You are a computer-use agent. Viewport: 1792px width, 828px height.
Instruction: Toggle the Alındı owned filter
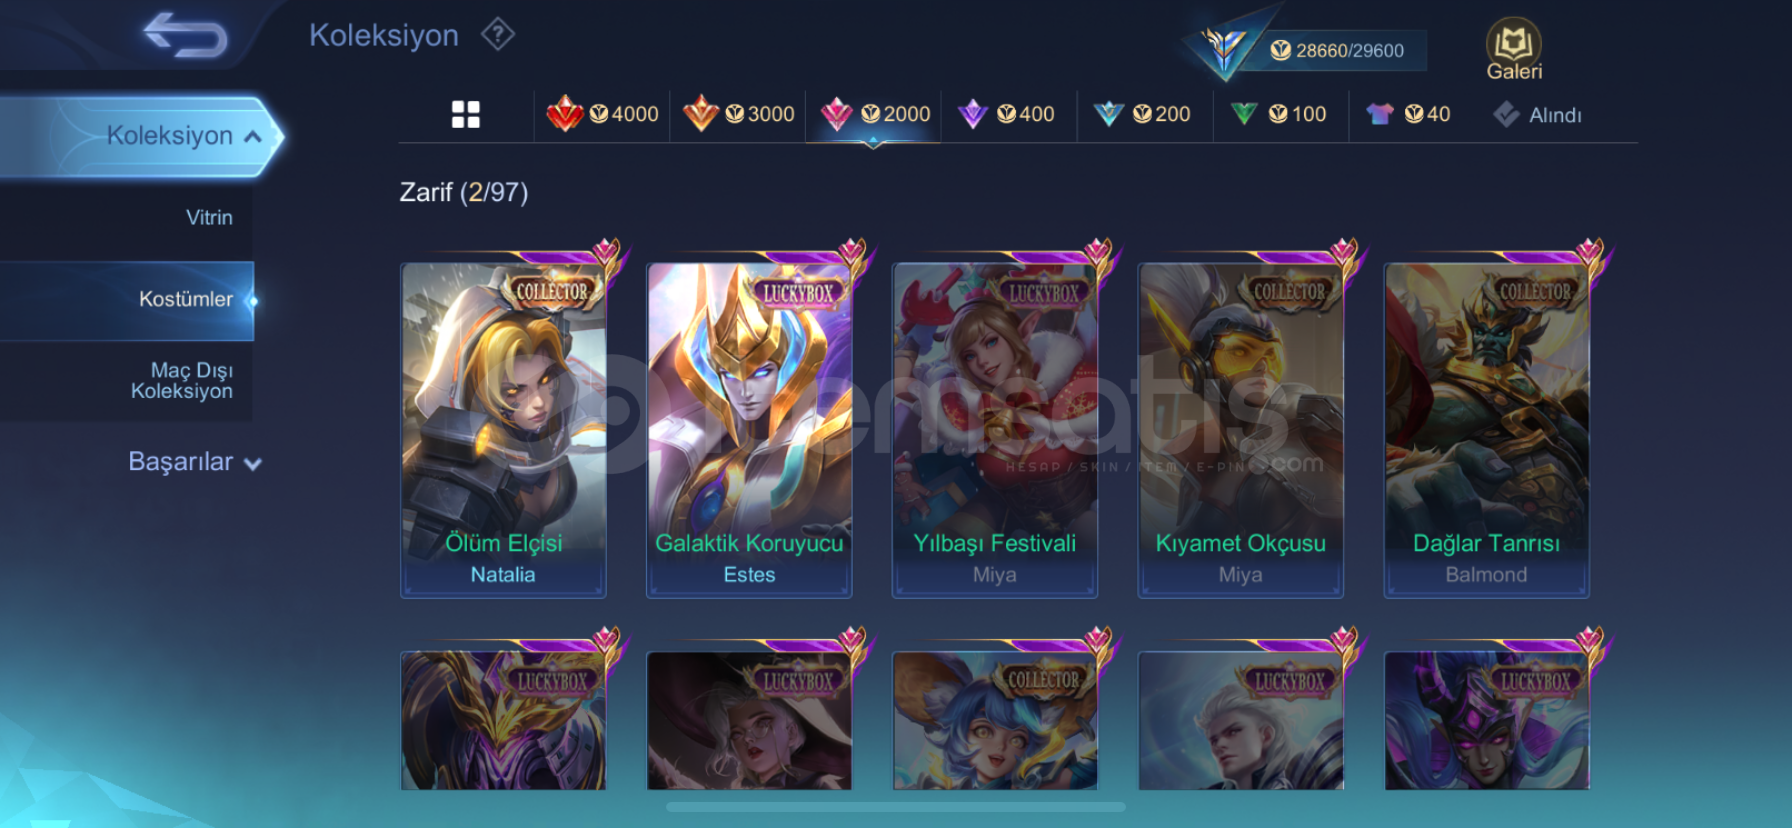(1538, 115)
